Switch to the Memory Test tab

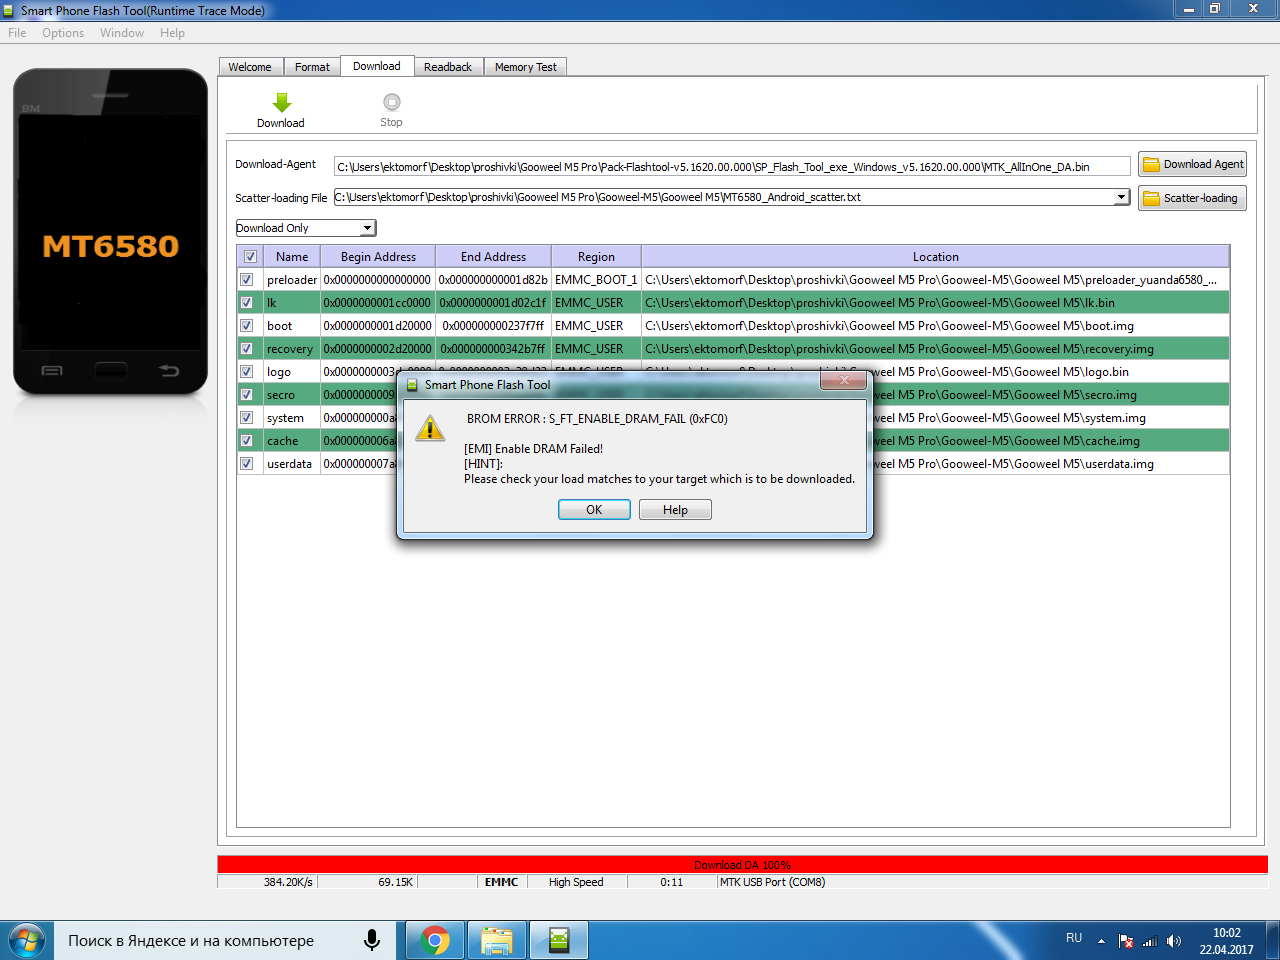coord(525,67)
